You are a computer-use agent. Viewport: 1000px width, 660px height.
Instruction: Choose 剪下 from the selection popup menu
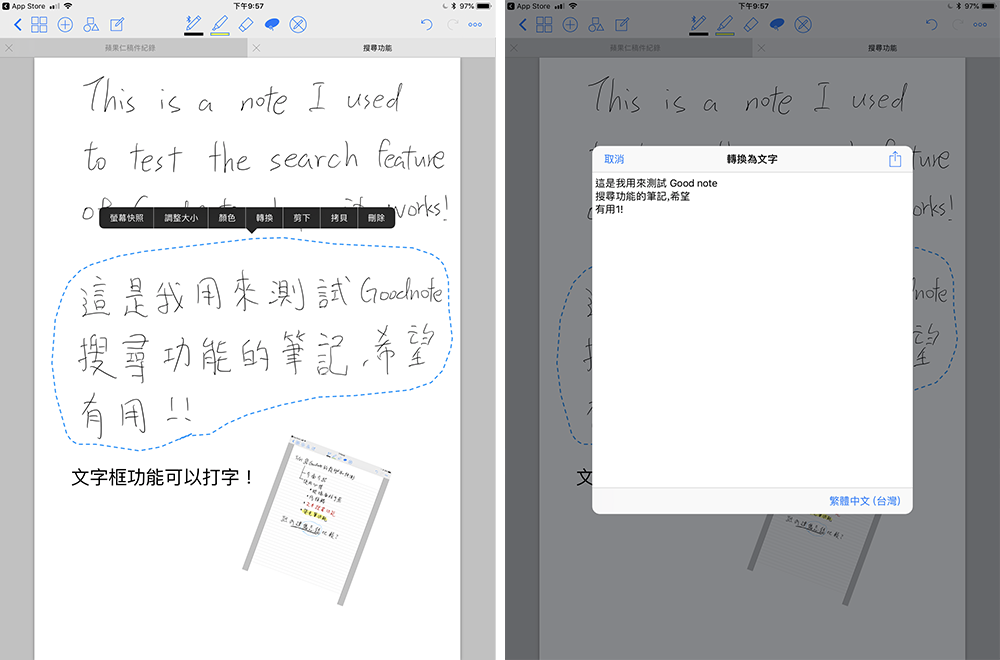tap(302, 217)
